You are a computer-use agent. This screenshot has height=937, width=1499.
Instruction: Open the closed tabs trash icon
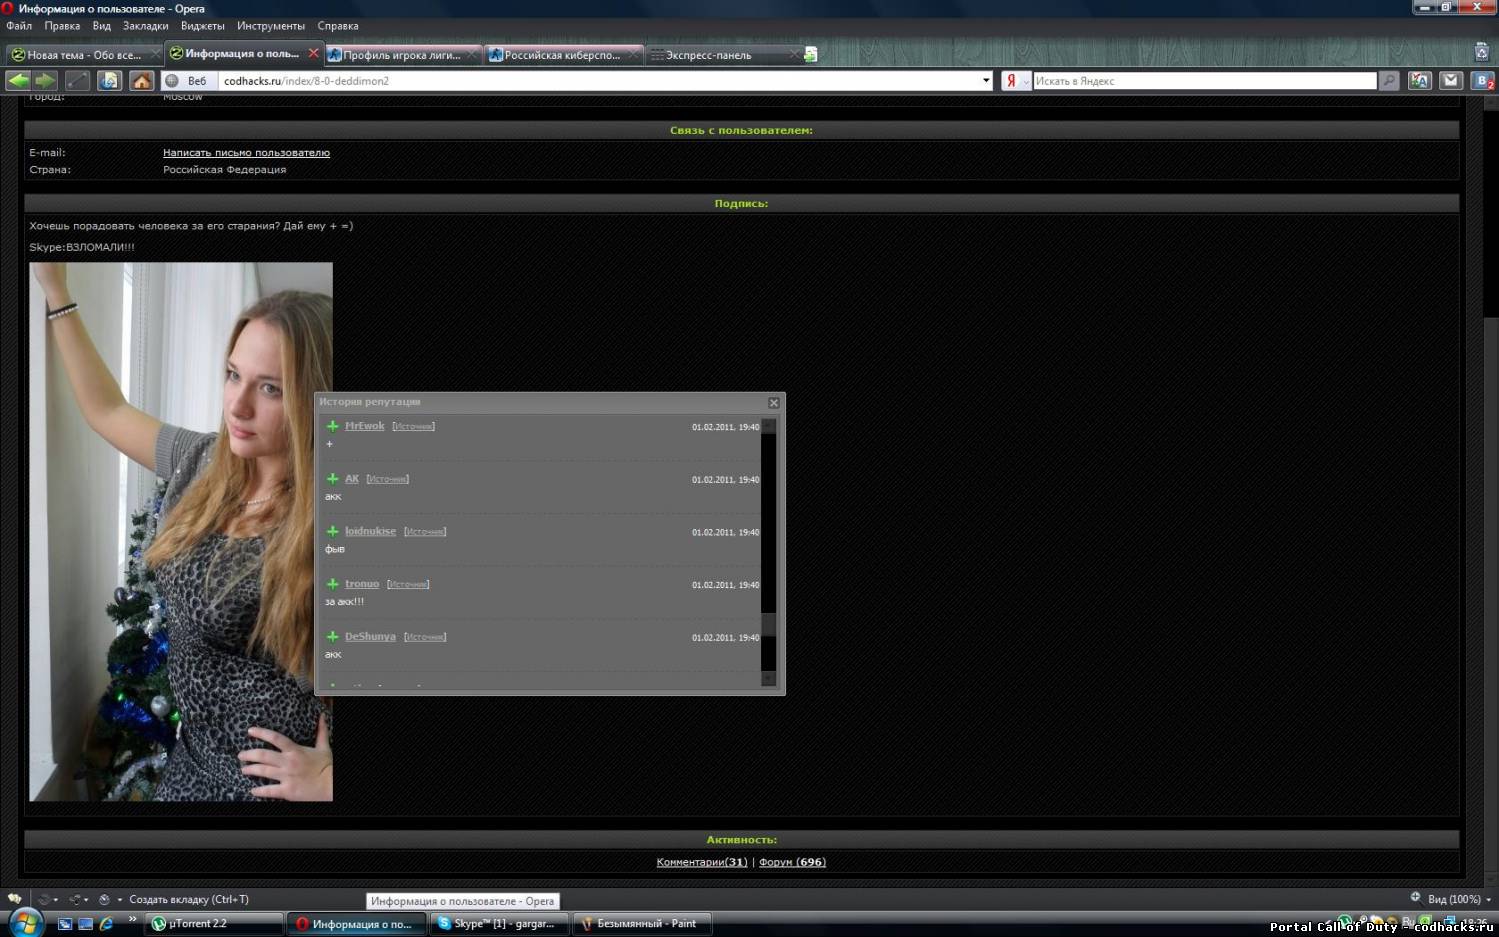coord(1482,52)
